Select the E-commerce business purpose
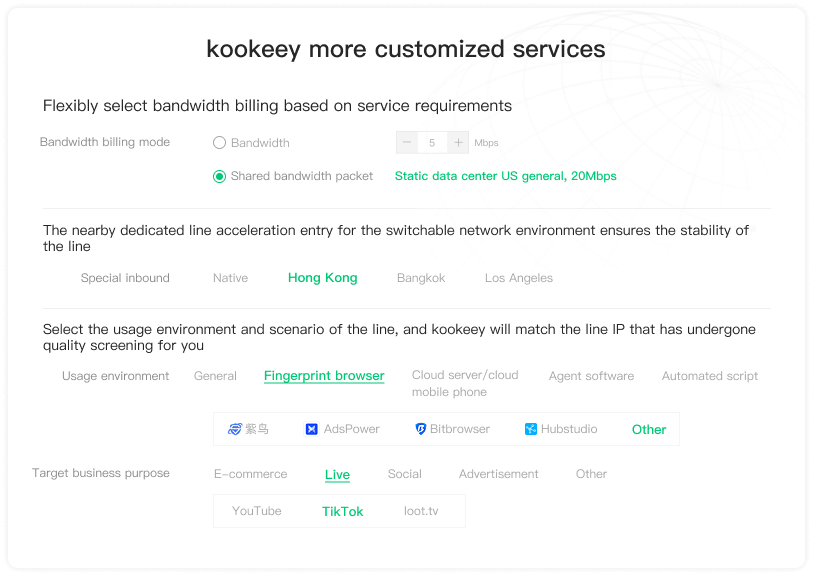 pyautogui.click(x=250, y=474)
